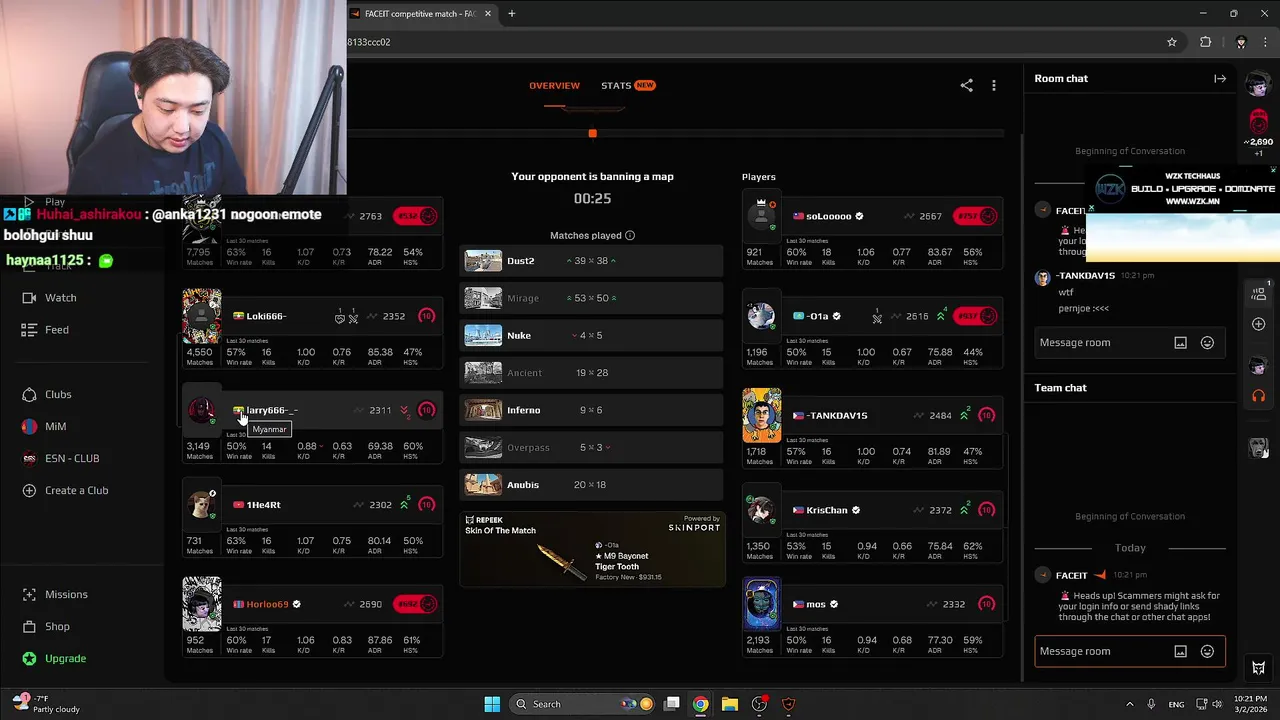Open image upload in Message room field
This screenshot has height=720, width=1280.
pos(1180,343)
